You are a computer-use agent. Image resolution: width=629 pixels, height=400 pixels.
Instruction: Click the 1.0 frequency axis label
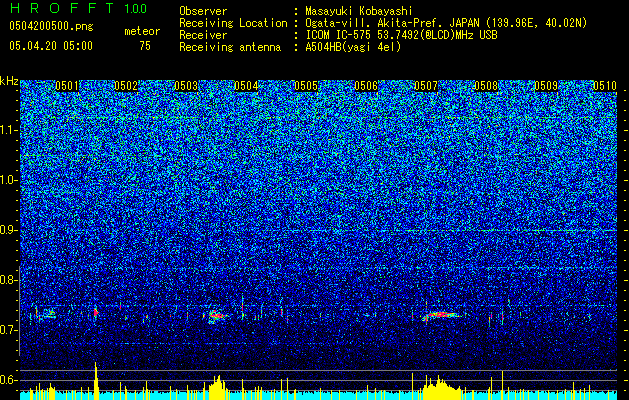click(x=9, y=181)
